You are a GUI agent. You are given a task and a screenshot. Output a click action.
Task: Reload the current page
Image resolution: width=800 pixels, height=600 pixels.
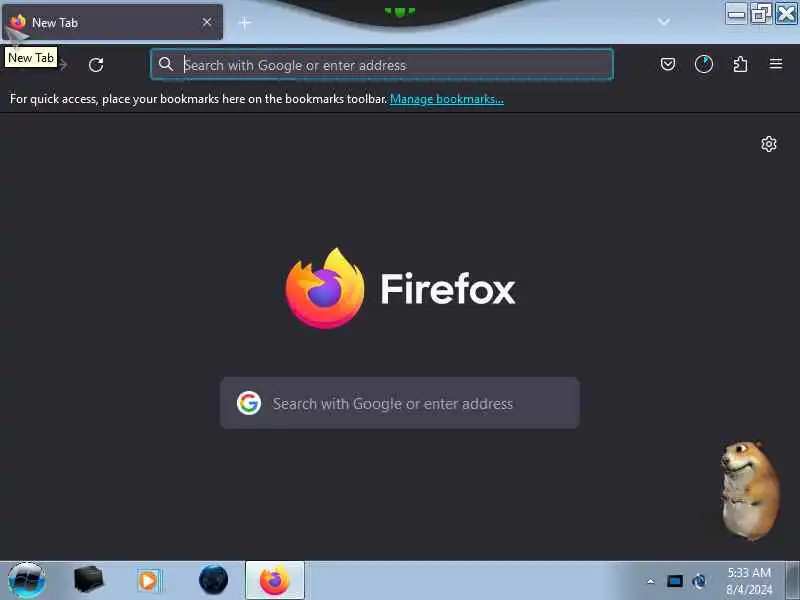point(96,65)
